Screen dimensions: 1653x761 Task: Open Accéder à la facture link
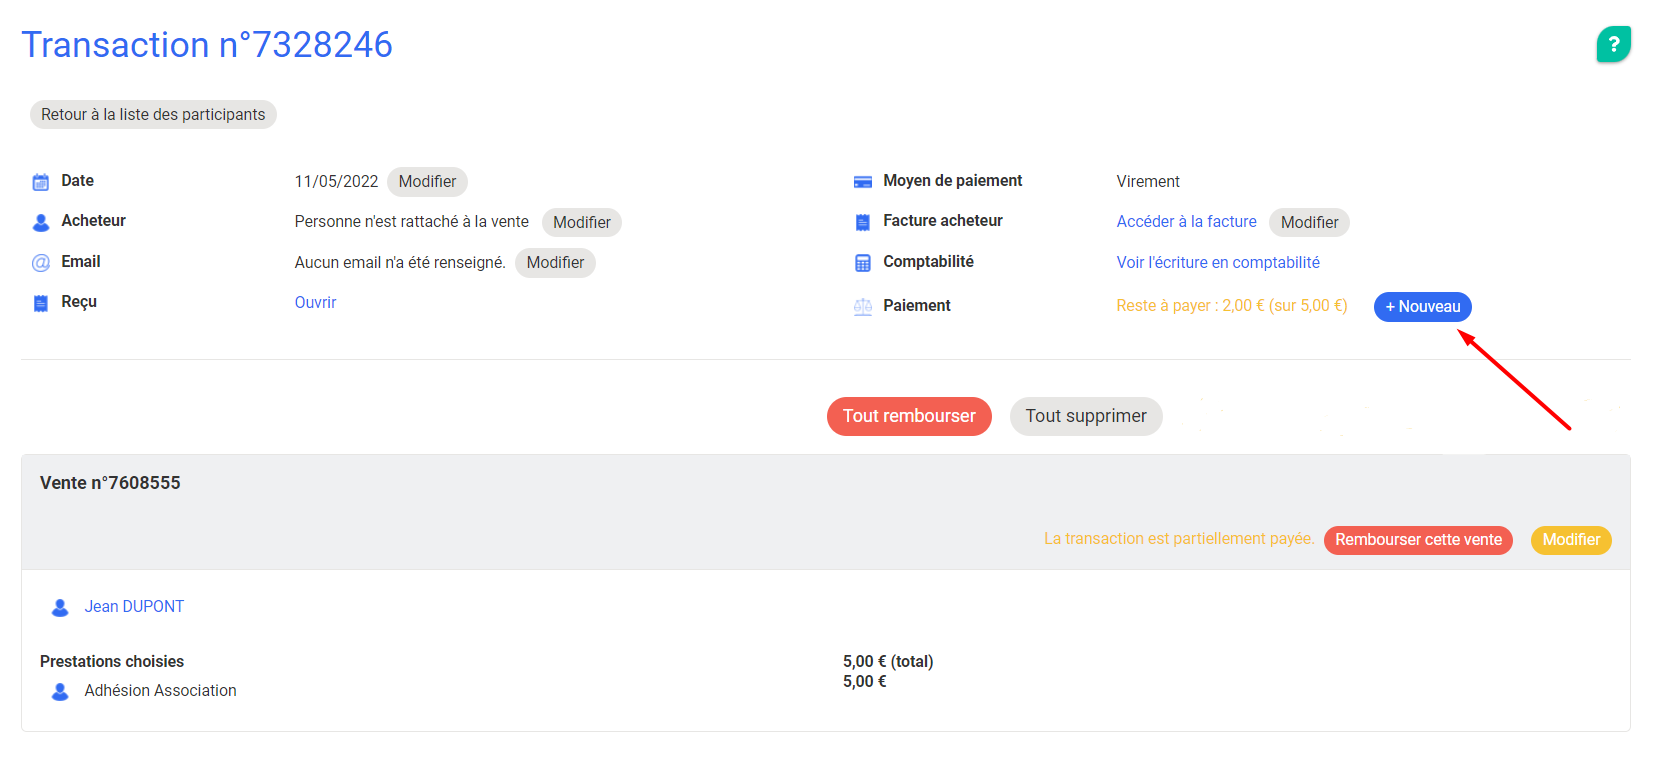1187,222
